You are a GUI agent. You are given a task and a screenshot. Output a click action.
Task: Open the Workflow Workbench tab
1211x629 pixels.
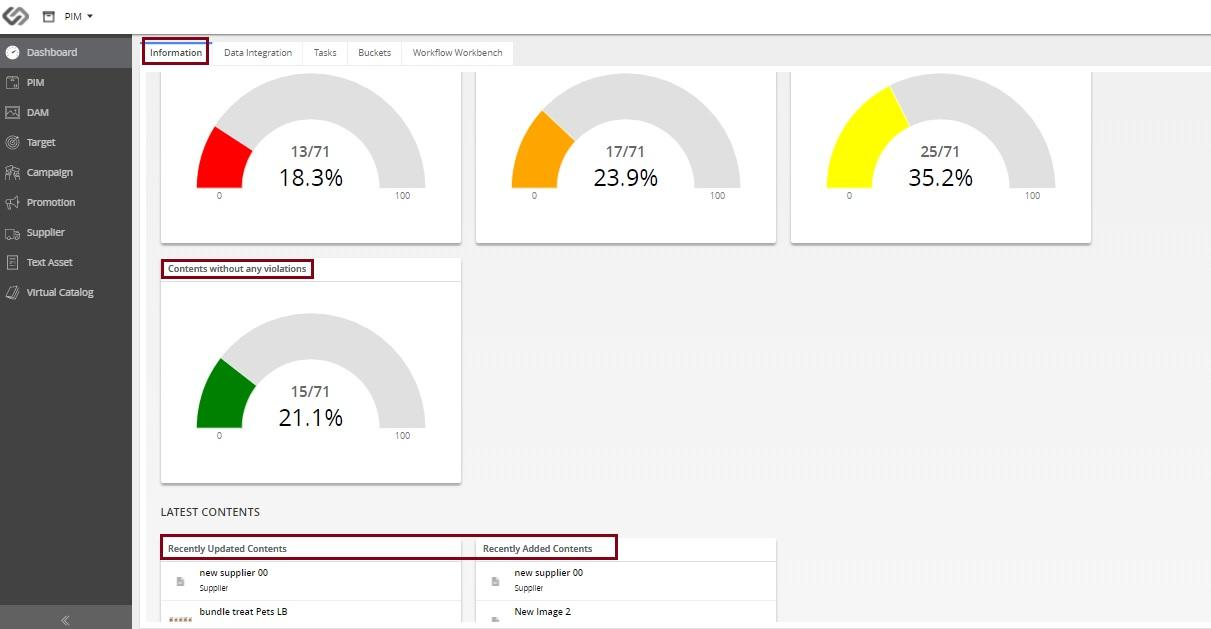click(x=458, y=53)
